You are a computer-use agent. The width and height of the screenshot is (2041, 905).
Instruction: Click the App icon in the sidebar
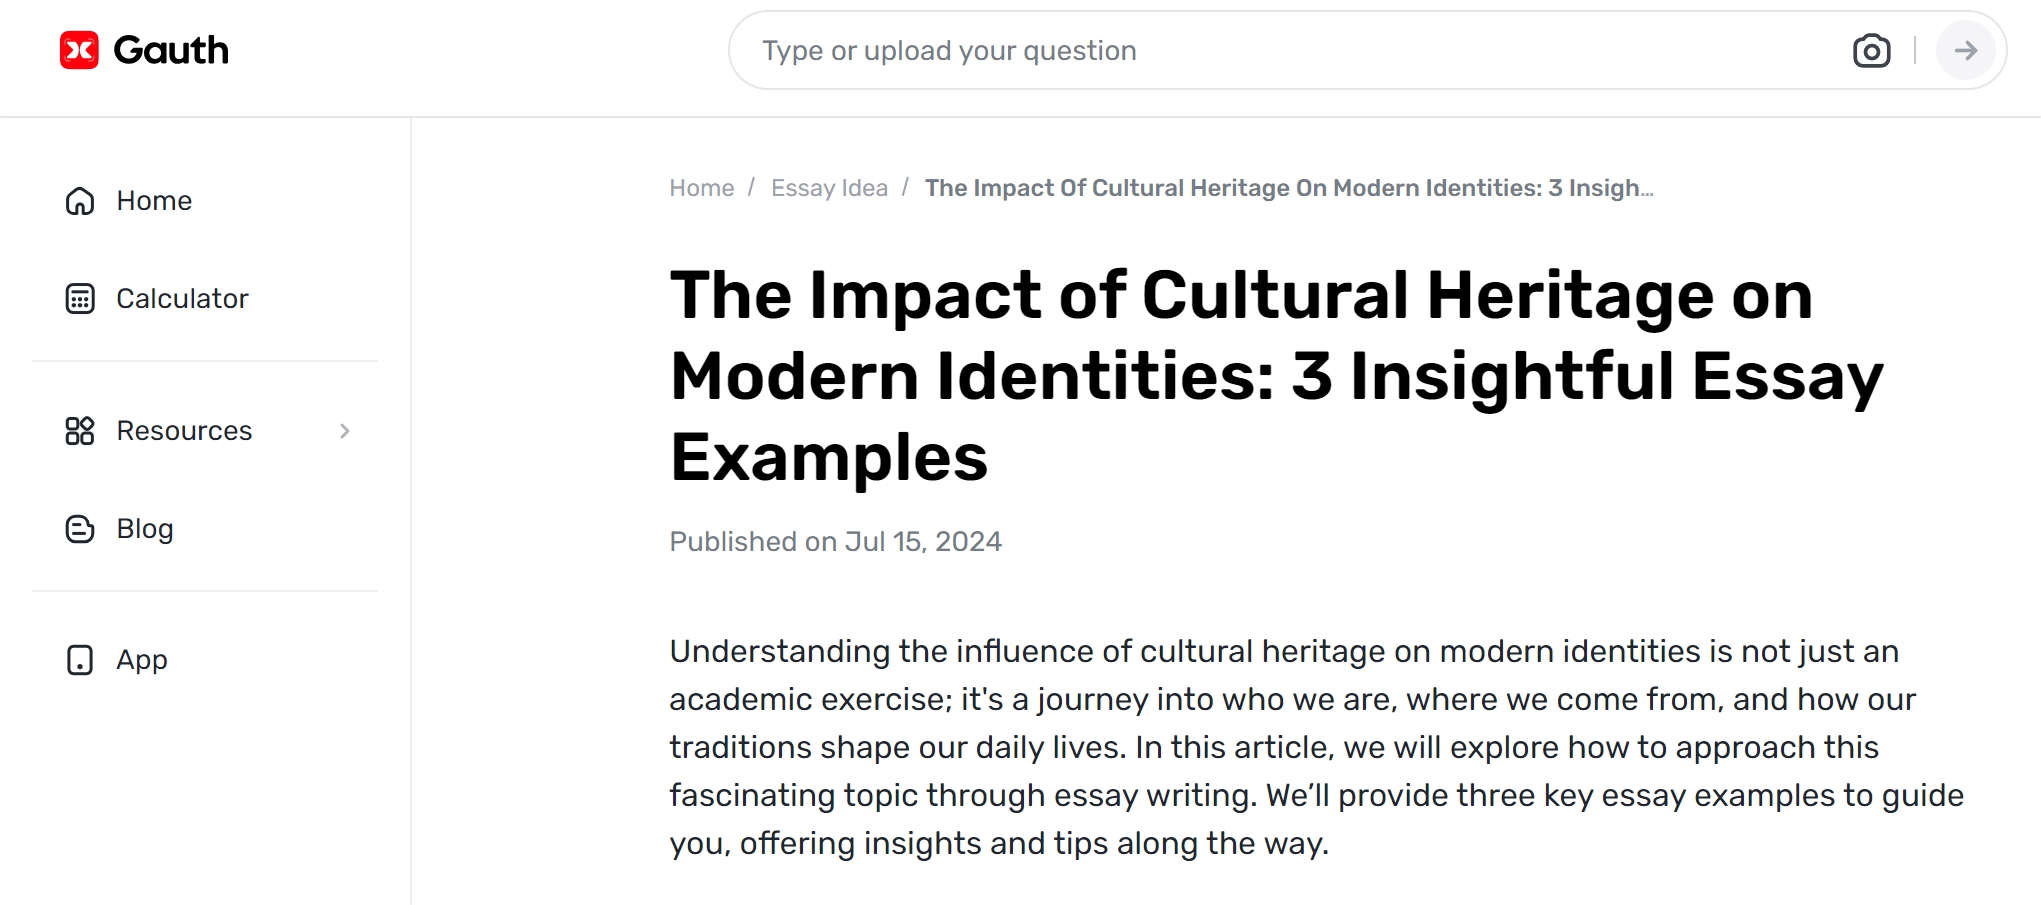click(80, 660)
